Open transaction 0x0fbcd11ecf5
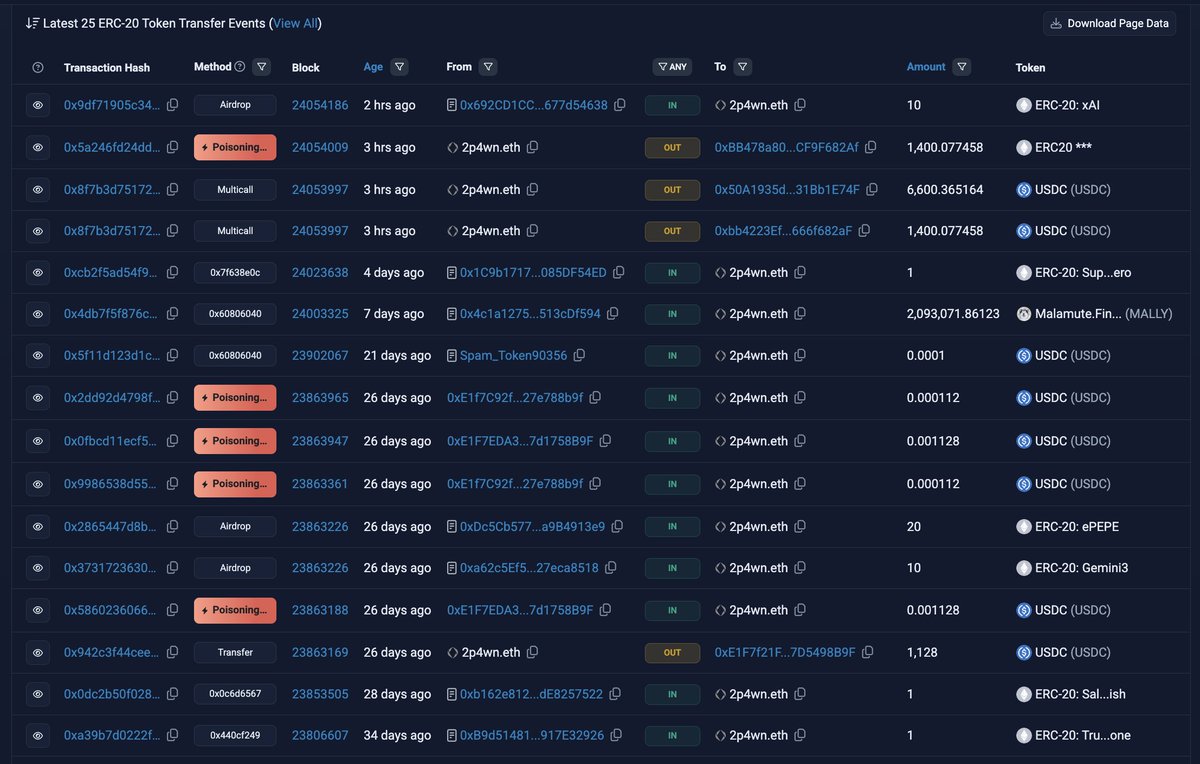1200x764 pixels. coord(111,441)
